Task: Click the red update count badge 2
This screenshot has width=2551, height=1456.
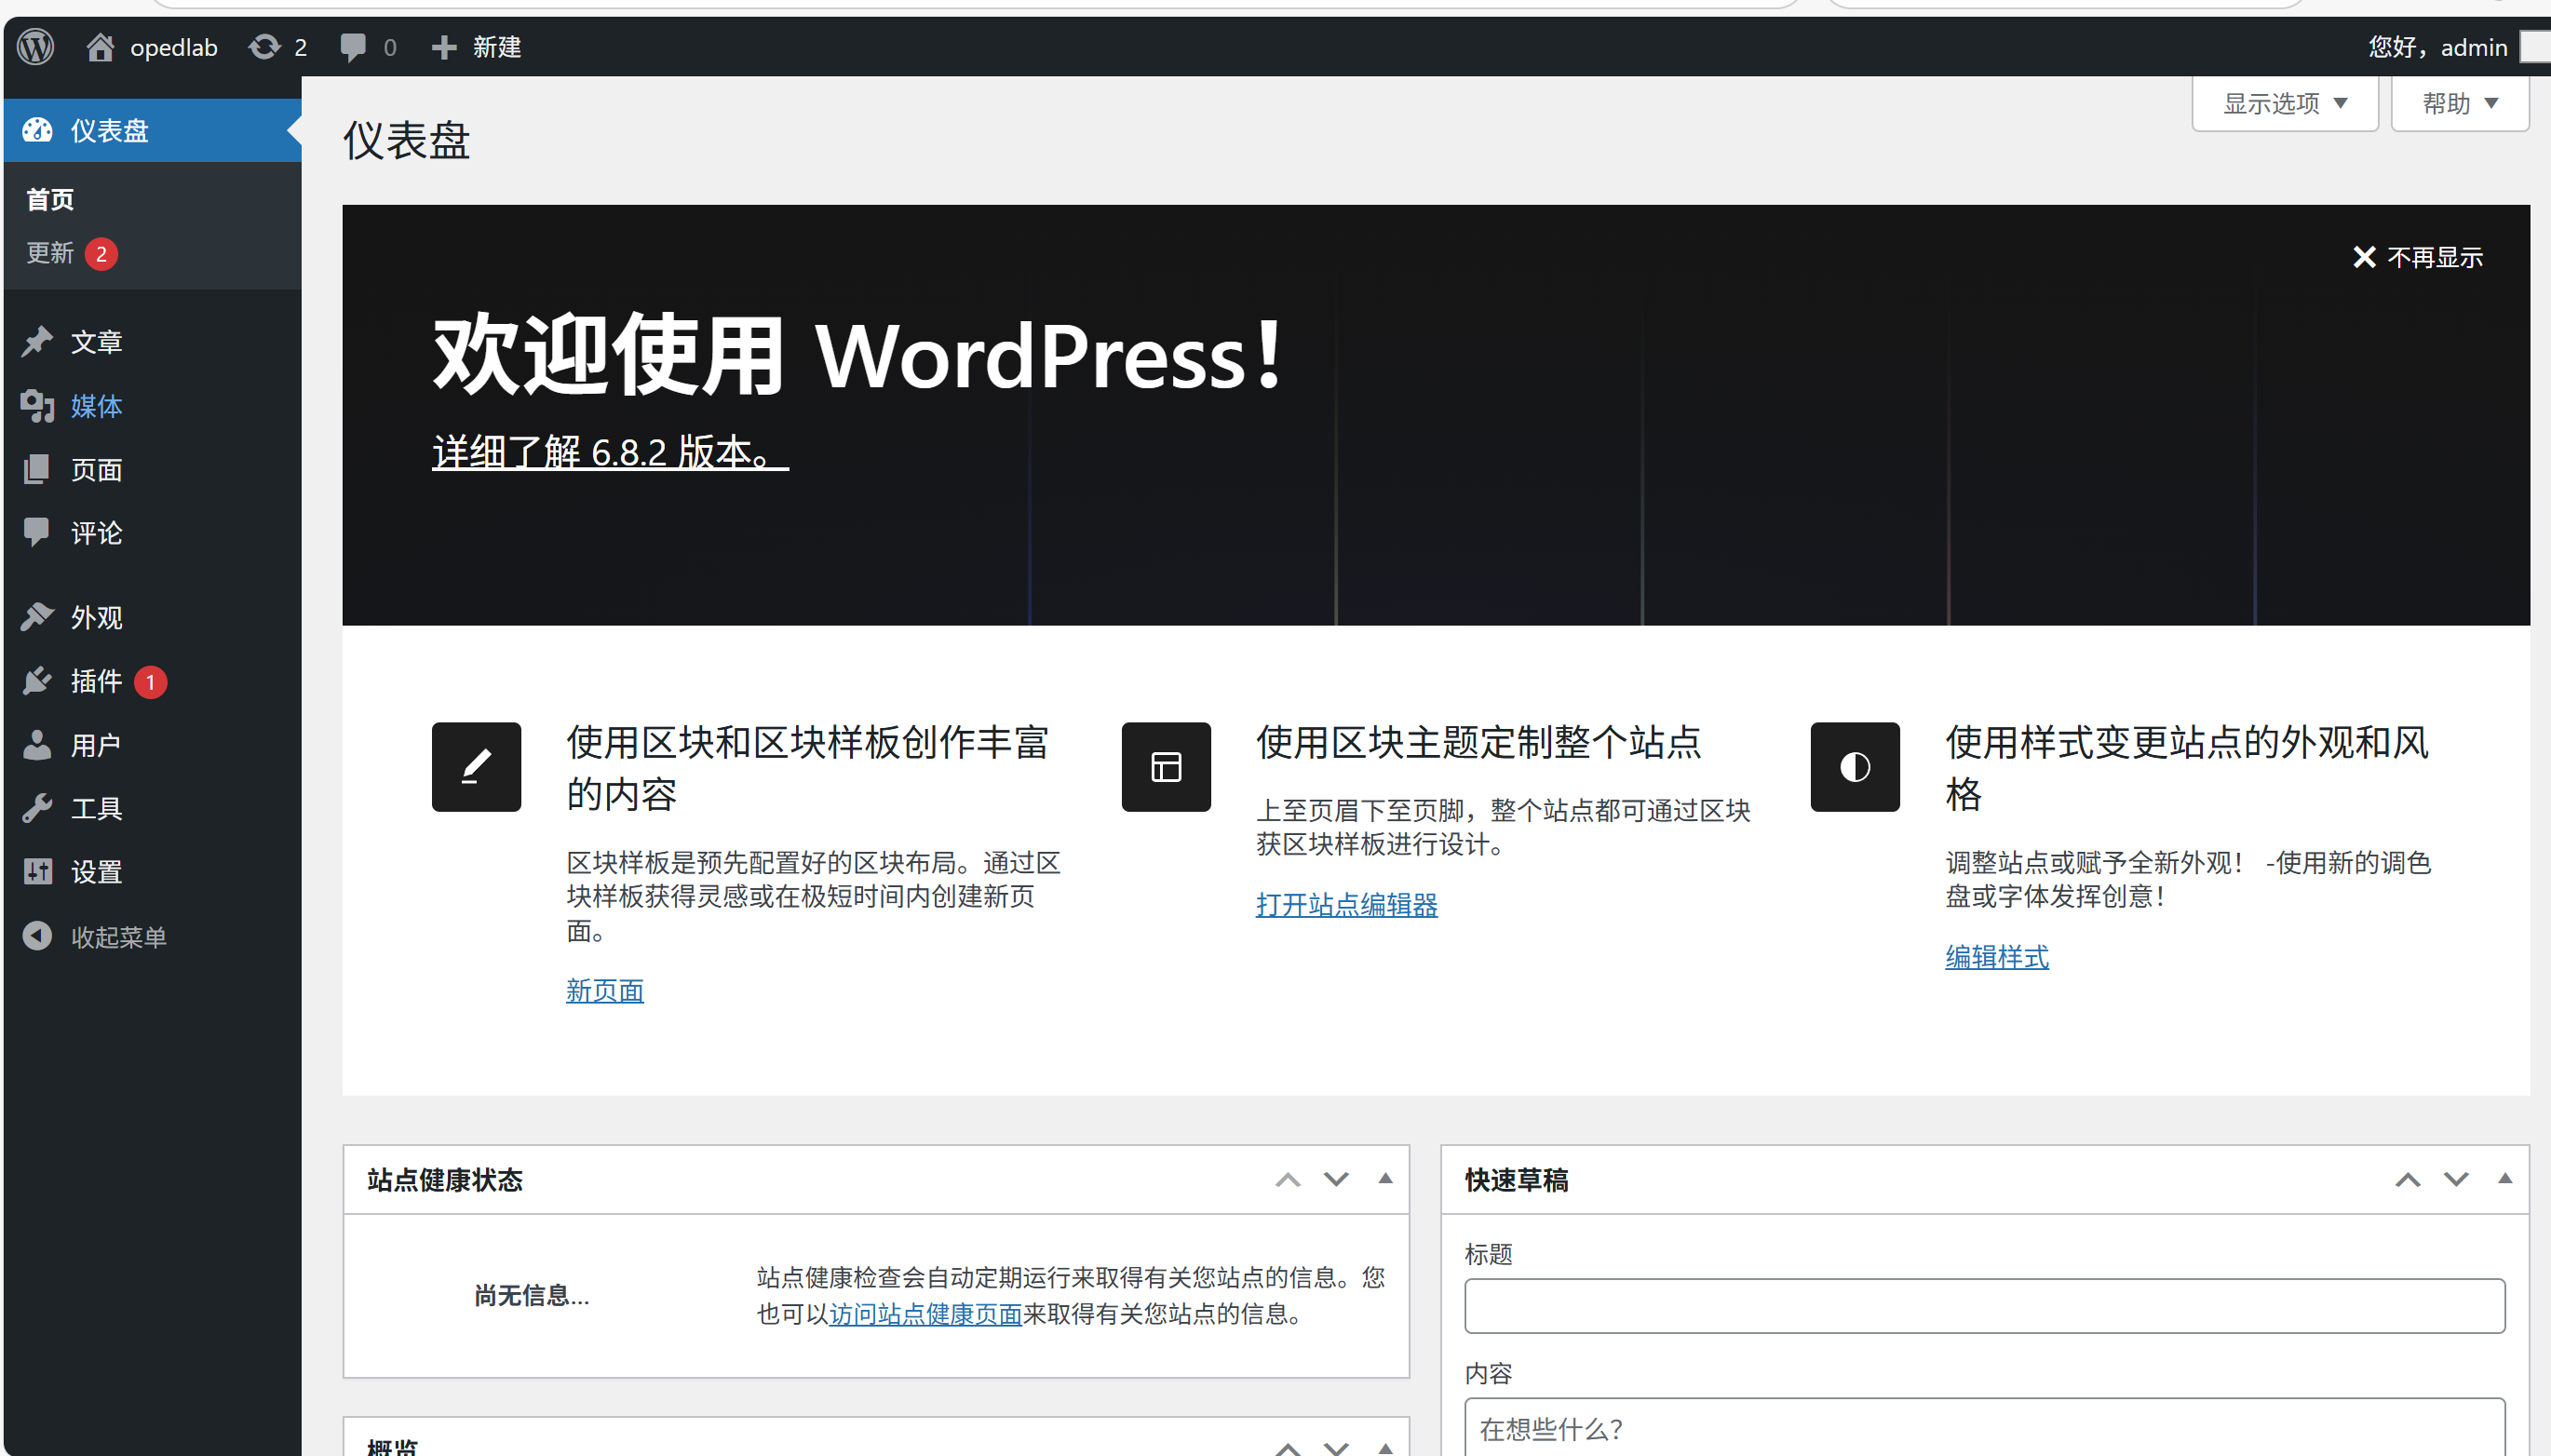Action: (101, 254)
